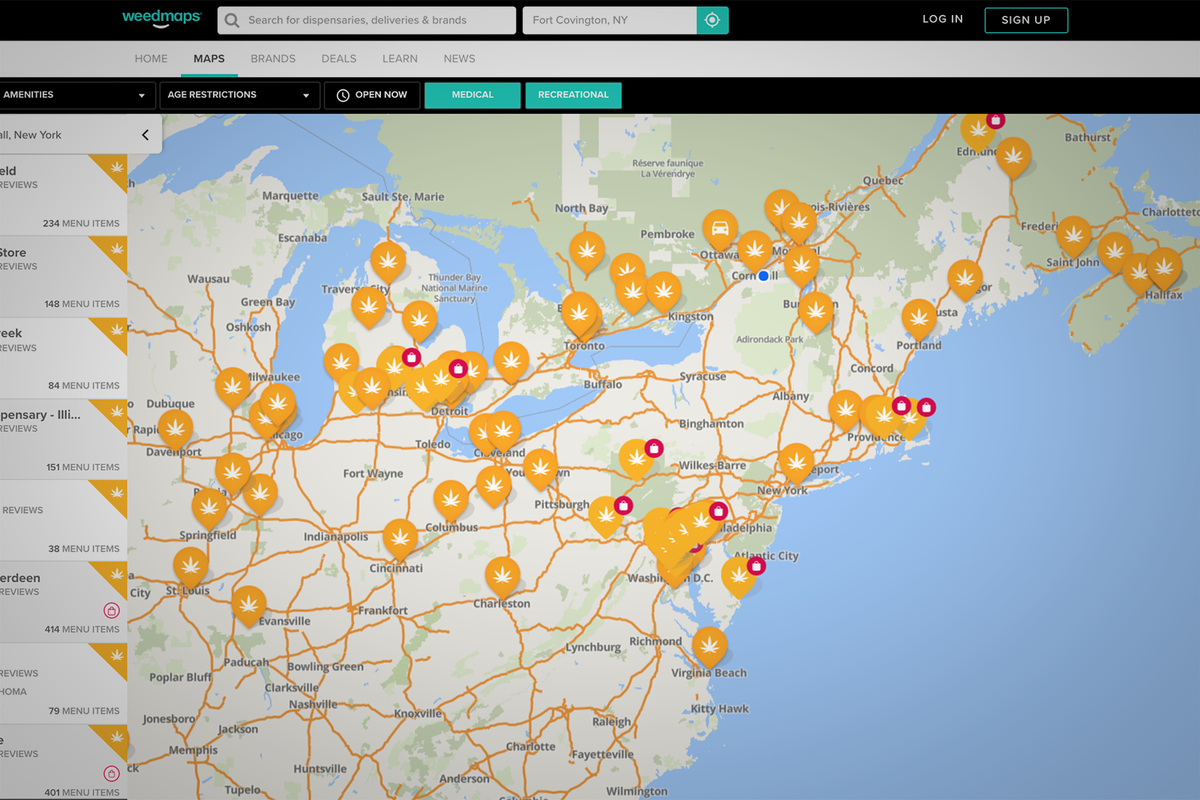Screen dimensions: 1200x800
Task: Select the dispensary pin near North Bay
Action: 587,251
